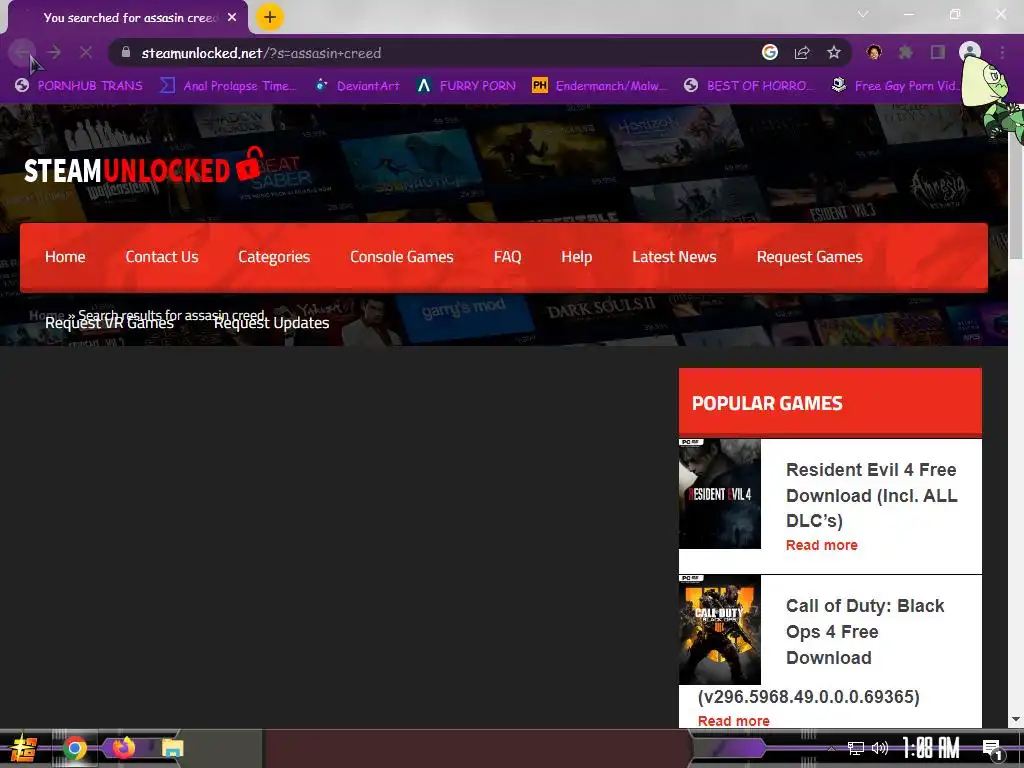Select the 'You searched for assasin creed' tab
This screenshot has height=768, width=1024.
pyautogui.click(x=127, y=18)
